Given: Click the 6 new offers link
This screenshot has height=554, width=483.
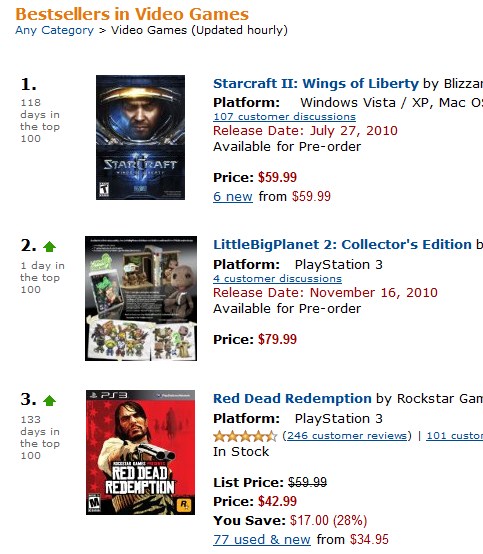Looking at the screenshot, I should (233, 196).
